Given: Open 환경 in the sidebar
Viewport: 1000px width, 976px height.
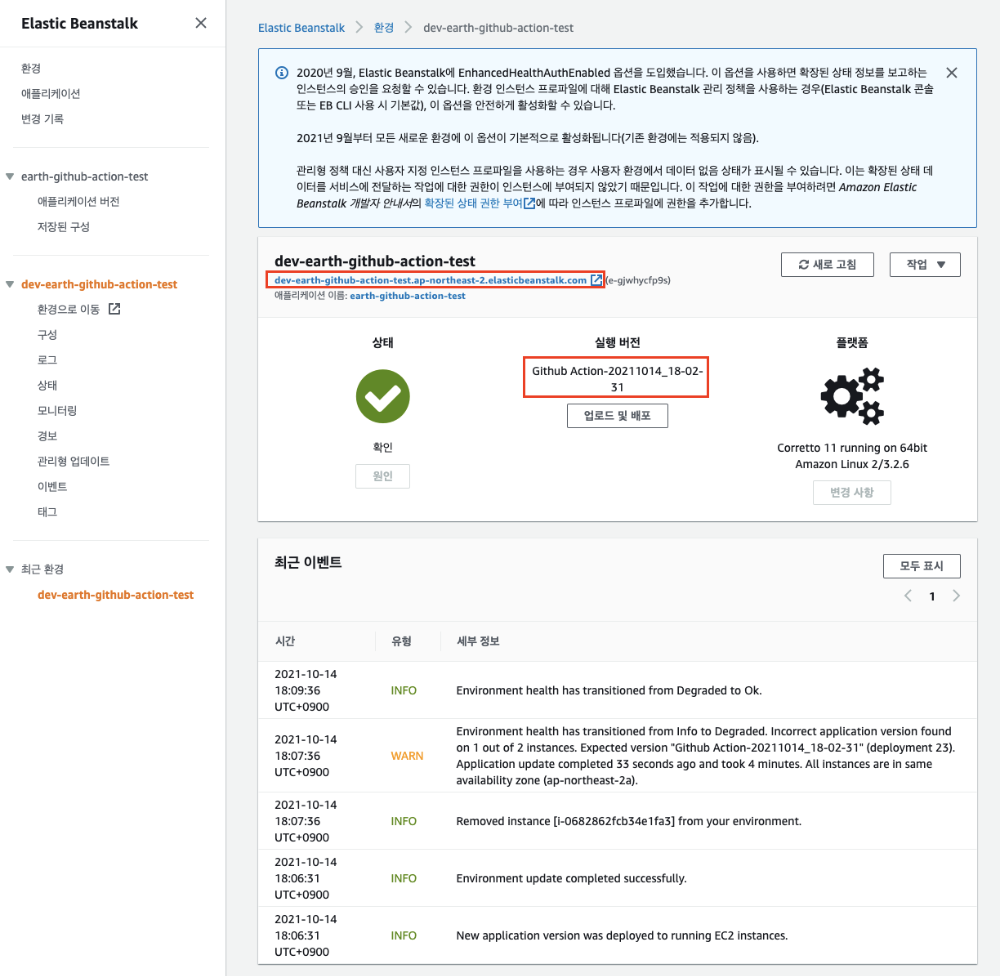Looking at the screenshot, I should pyautogui.click(x=31, y=68).
